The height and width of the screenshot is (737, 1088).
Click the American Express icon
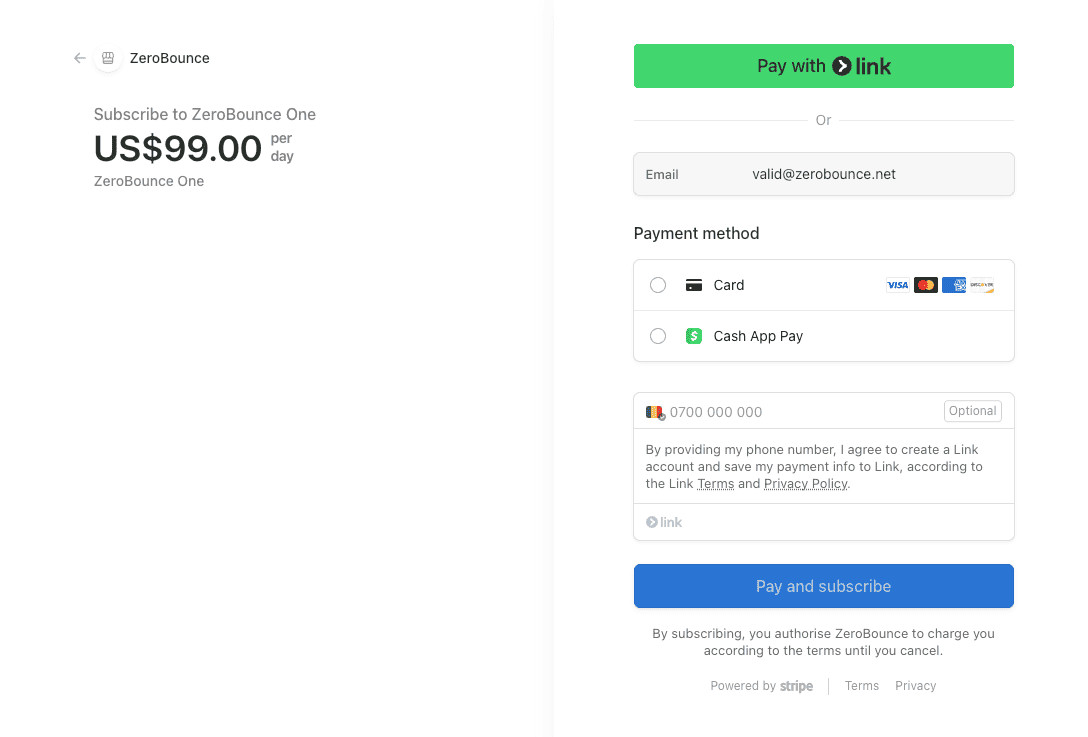tap(953, 285)
